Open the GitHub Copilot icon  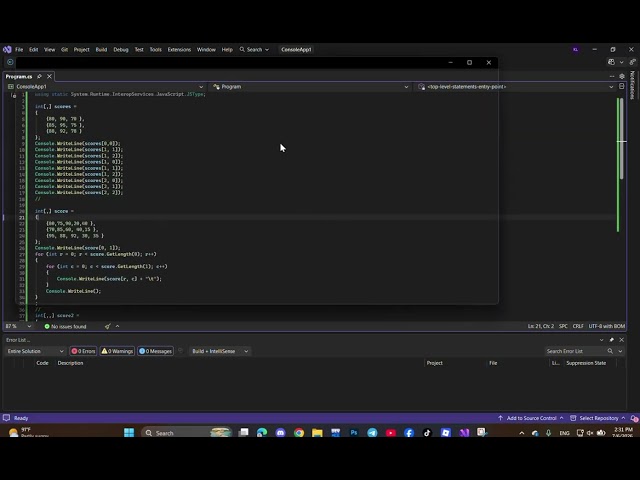611,62
